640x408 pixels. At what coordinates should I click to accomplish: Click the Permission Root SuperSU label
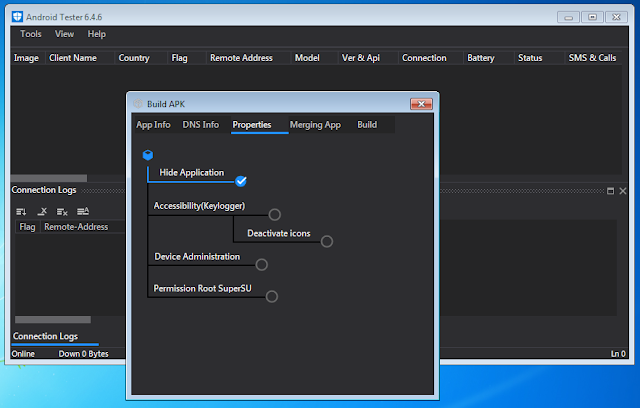point(202,288)
